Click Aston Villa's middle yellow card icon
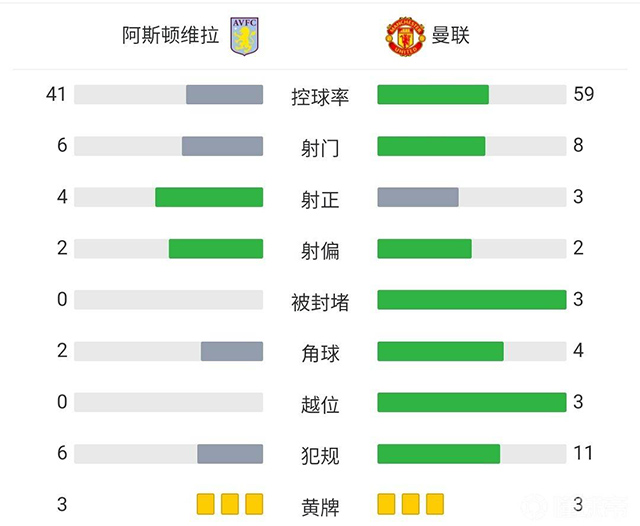 (x=230, y=503)
